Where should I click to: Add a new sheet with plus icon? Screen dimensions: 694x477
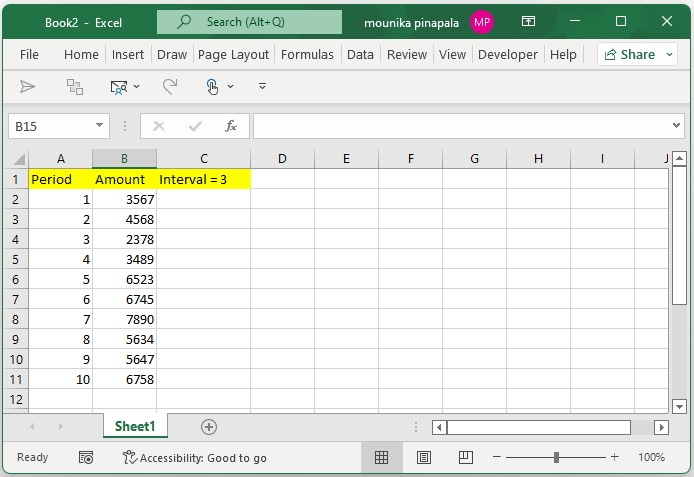[209, 427]
